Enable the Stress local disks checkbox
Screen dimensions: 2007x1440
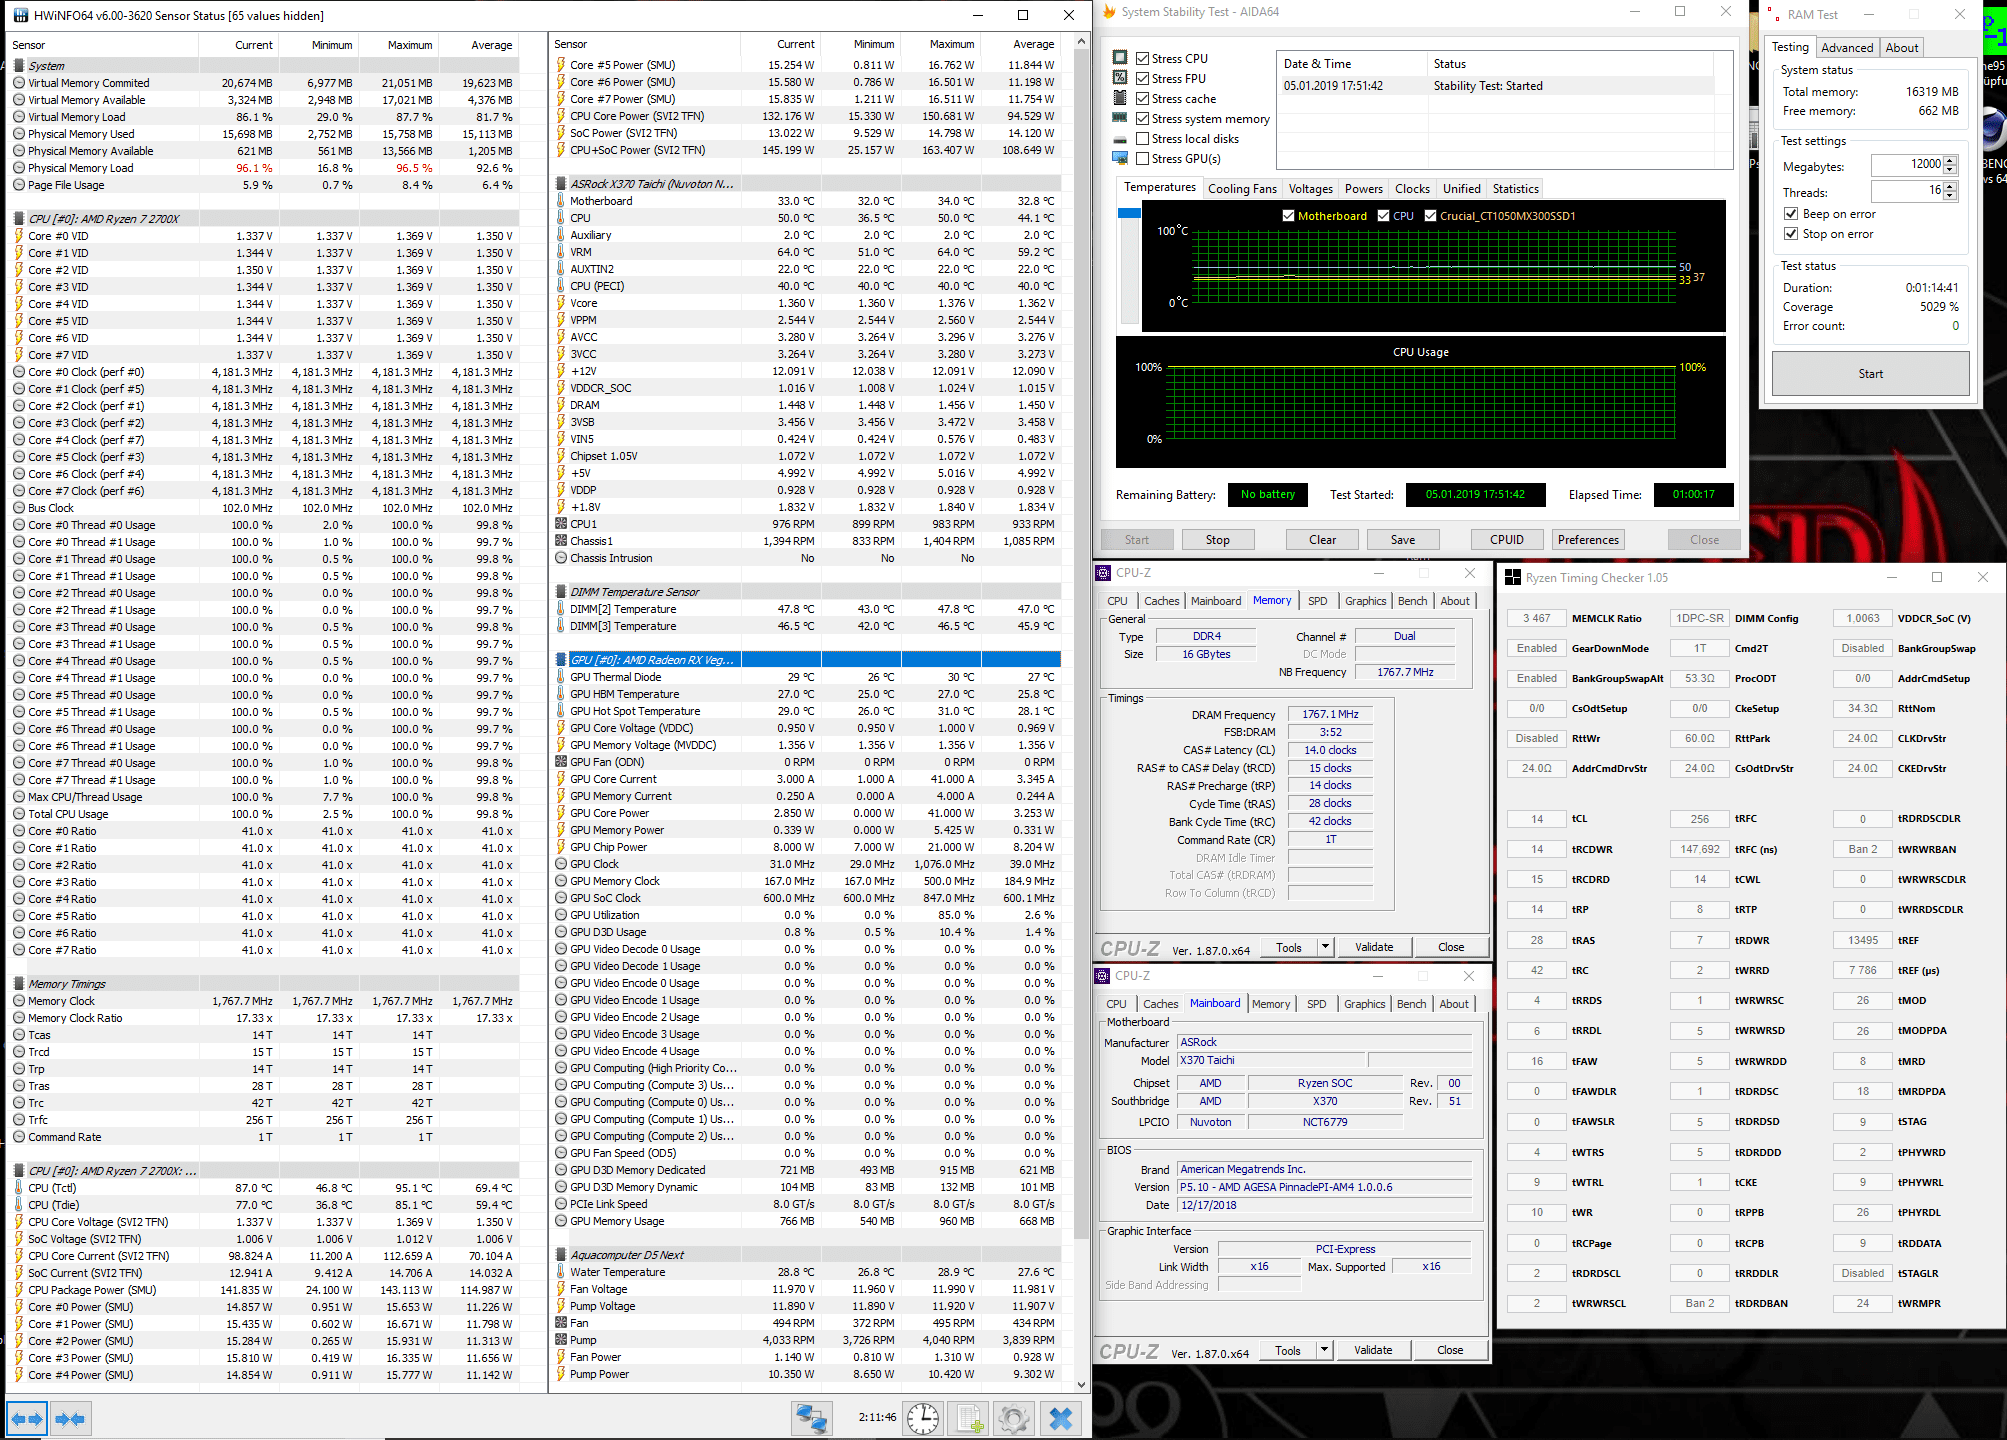point(1143,139)
